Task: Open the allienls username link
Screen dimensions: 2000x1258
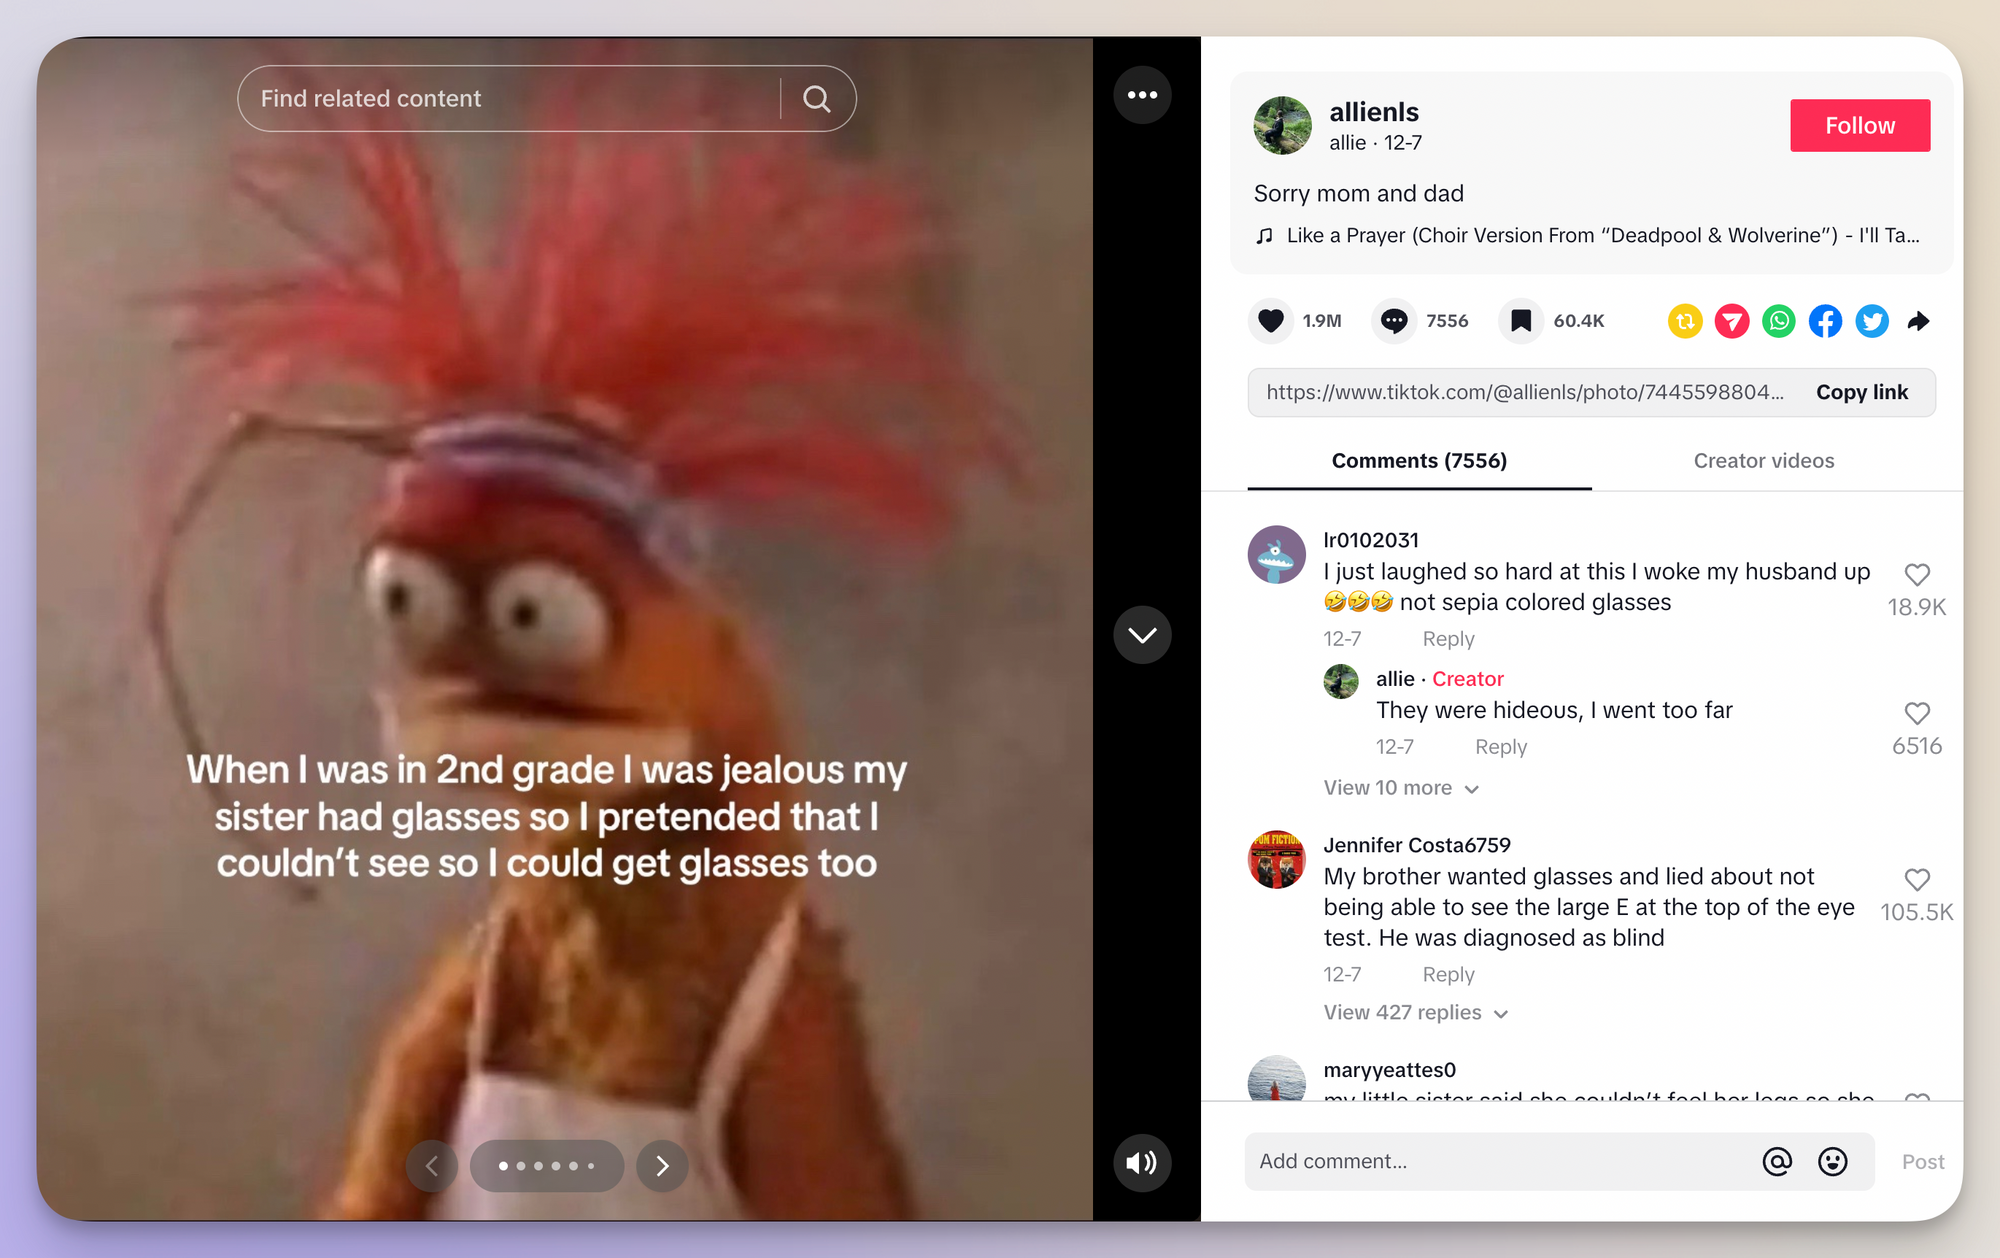Action: [x=1374, y=112]
